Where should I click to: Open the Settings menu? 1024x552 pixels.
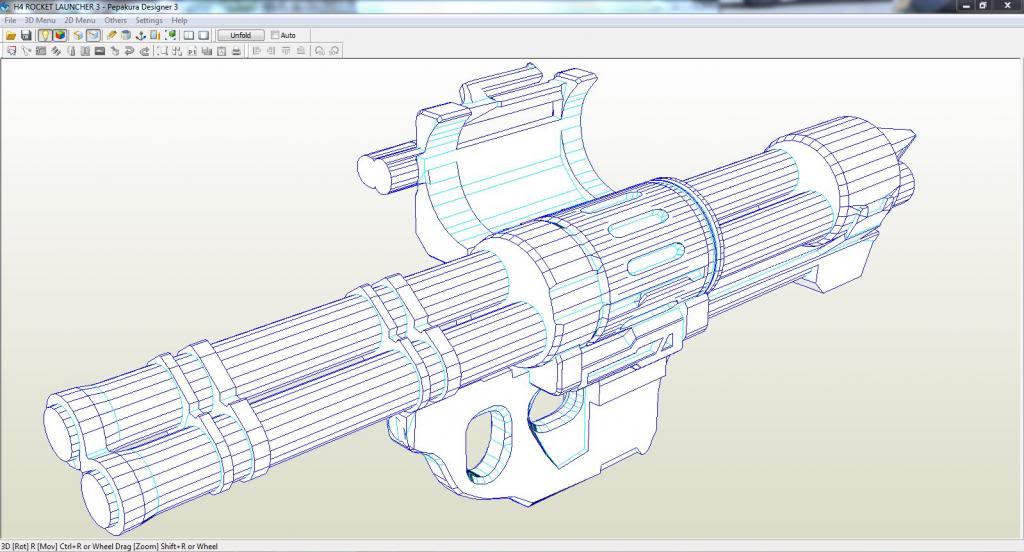tap(149, 20)
